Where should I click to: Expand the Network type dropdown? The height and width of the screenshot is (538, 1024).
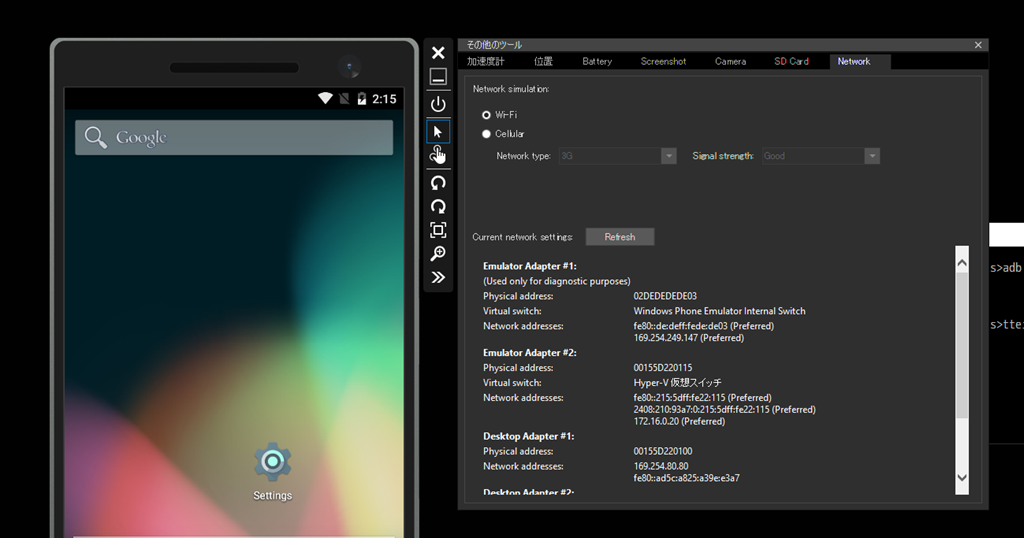coord(668,156)
